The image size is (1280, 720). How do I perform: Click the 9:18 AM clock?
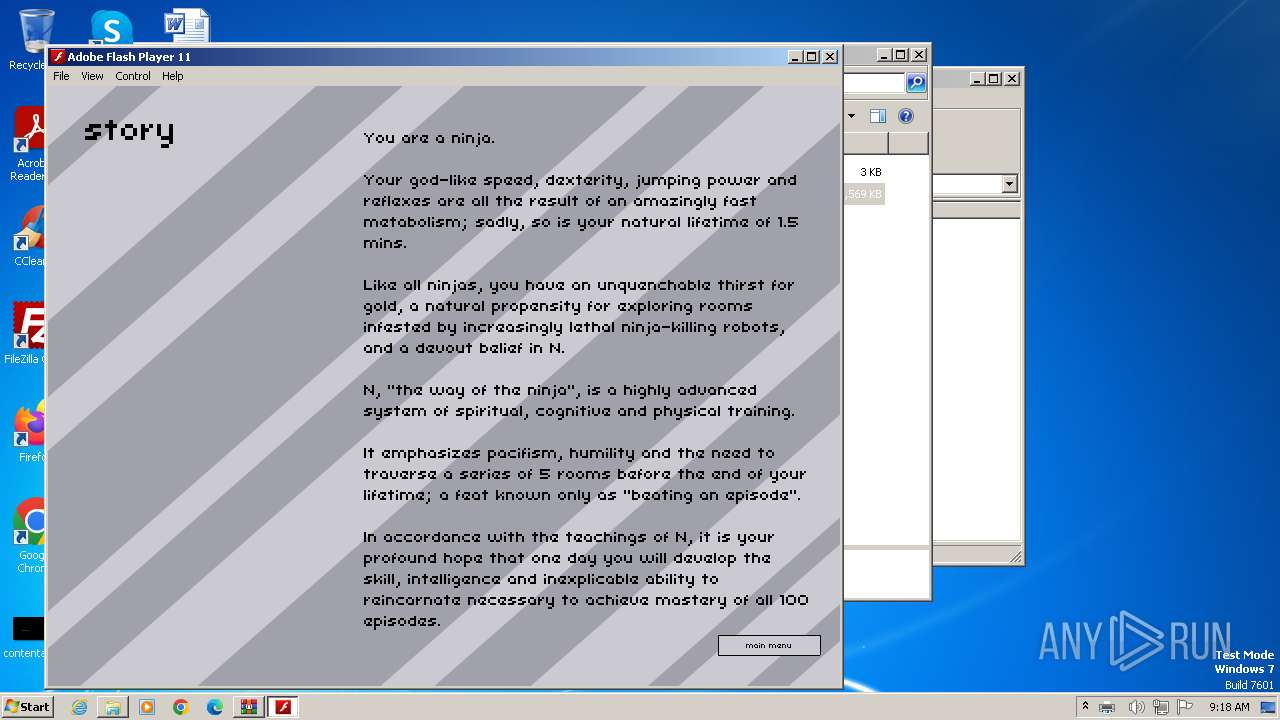(1229, 707)
